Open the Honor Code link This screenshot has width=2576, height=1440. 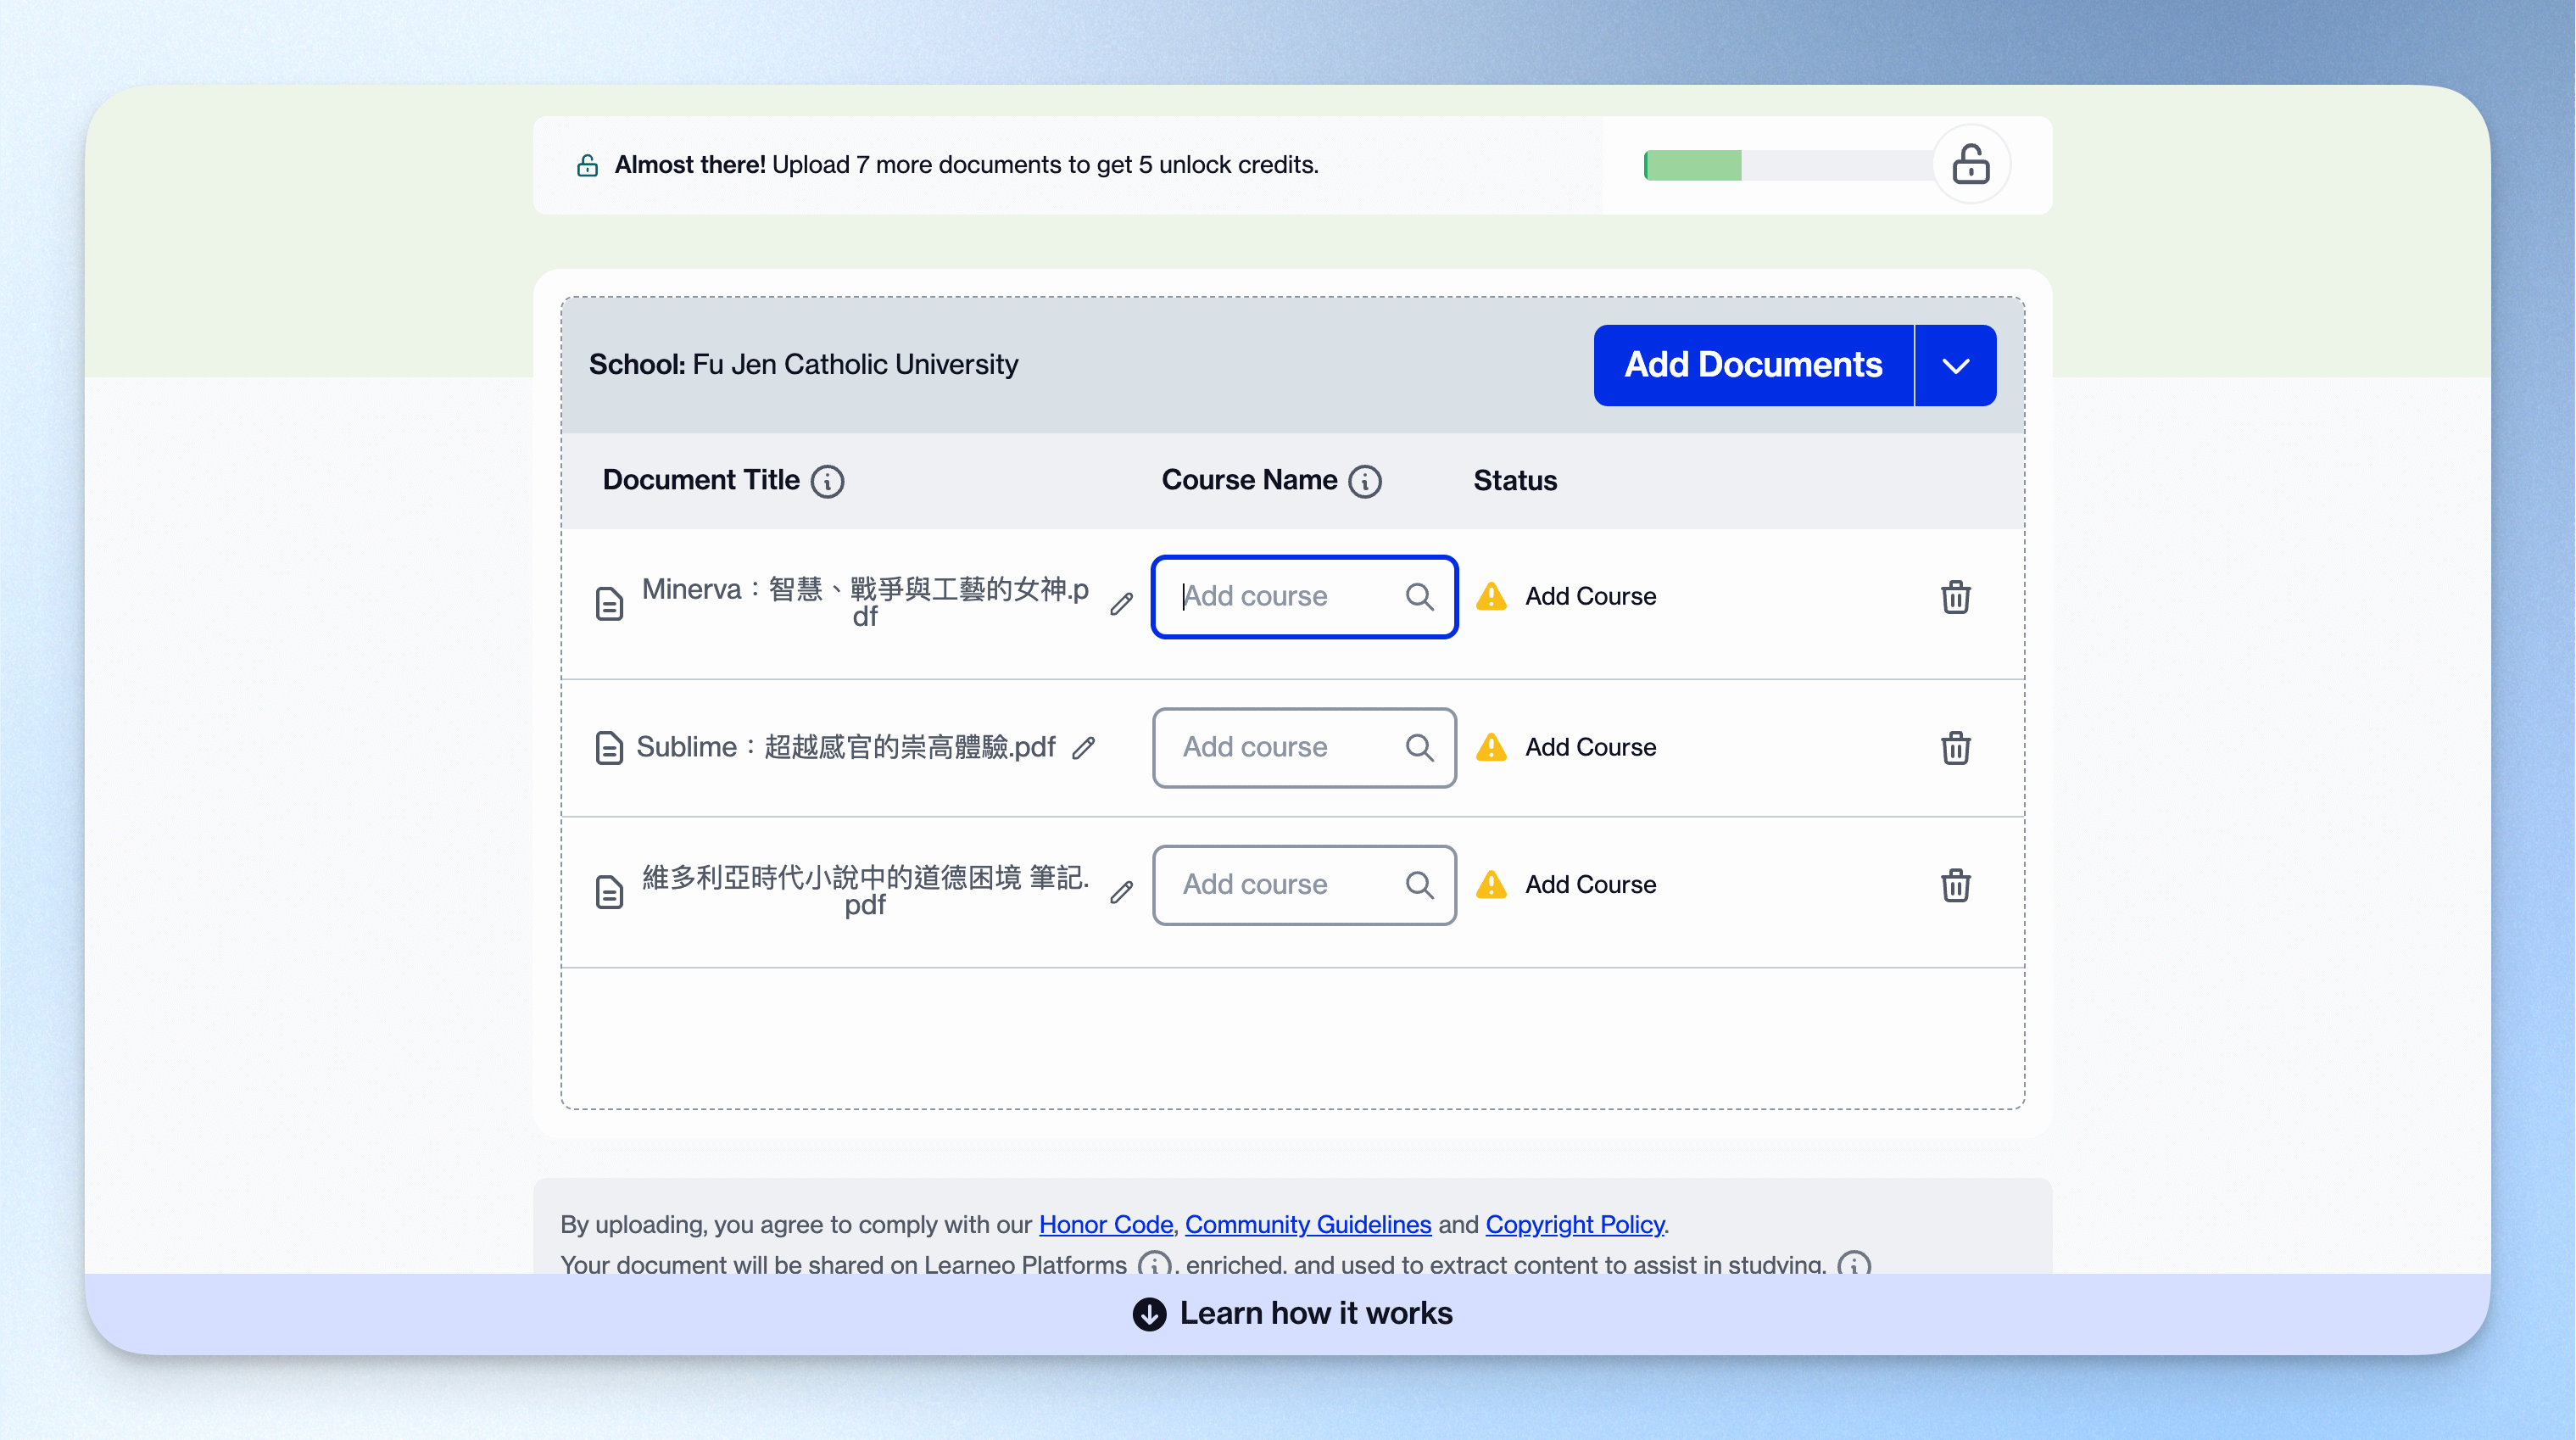pos(1105,1224)
